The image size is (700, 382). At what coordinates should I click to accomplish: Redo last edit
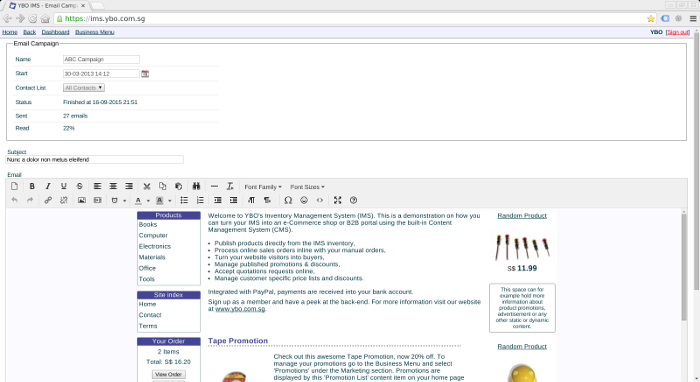click(30, 200)
